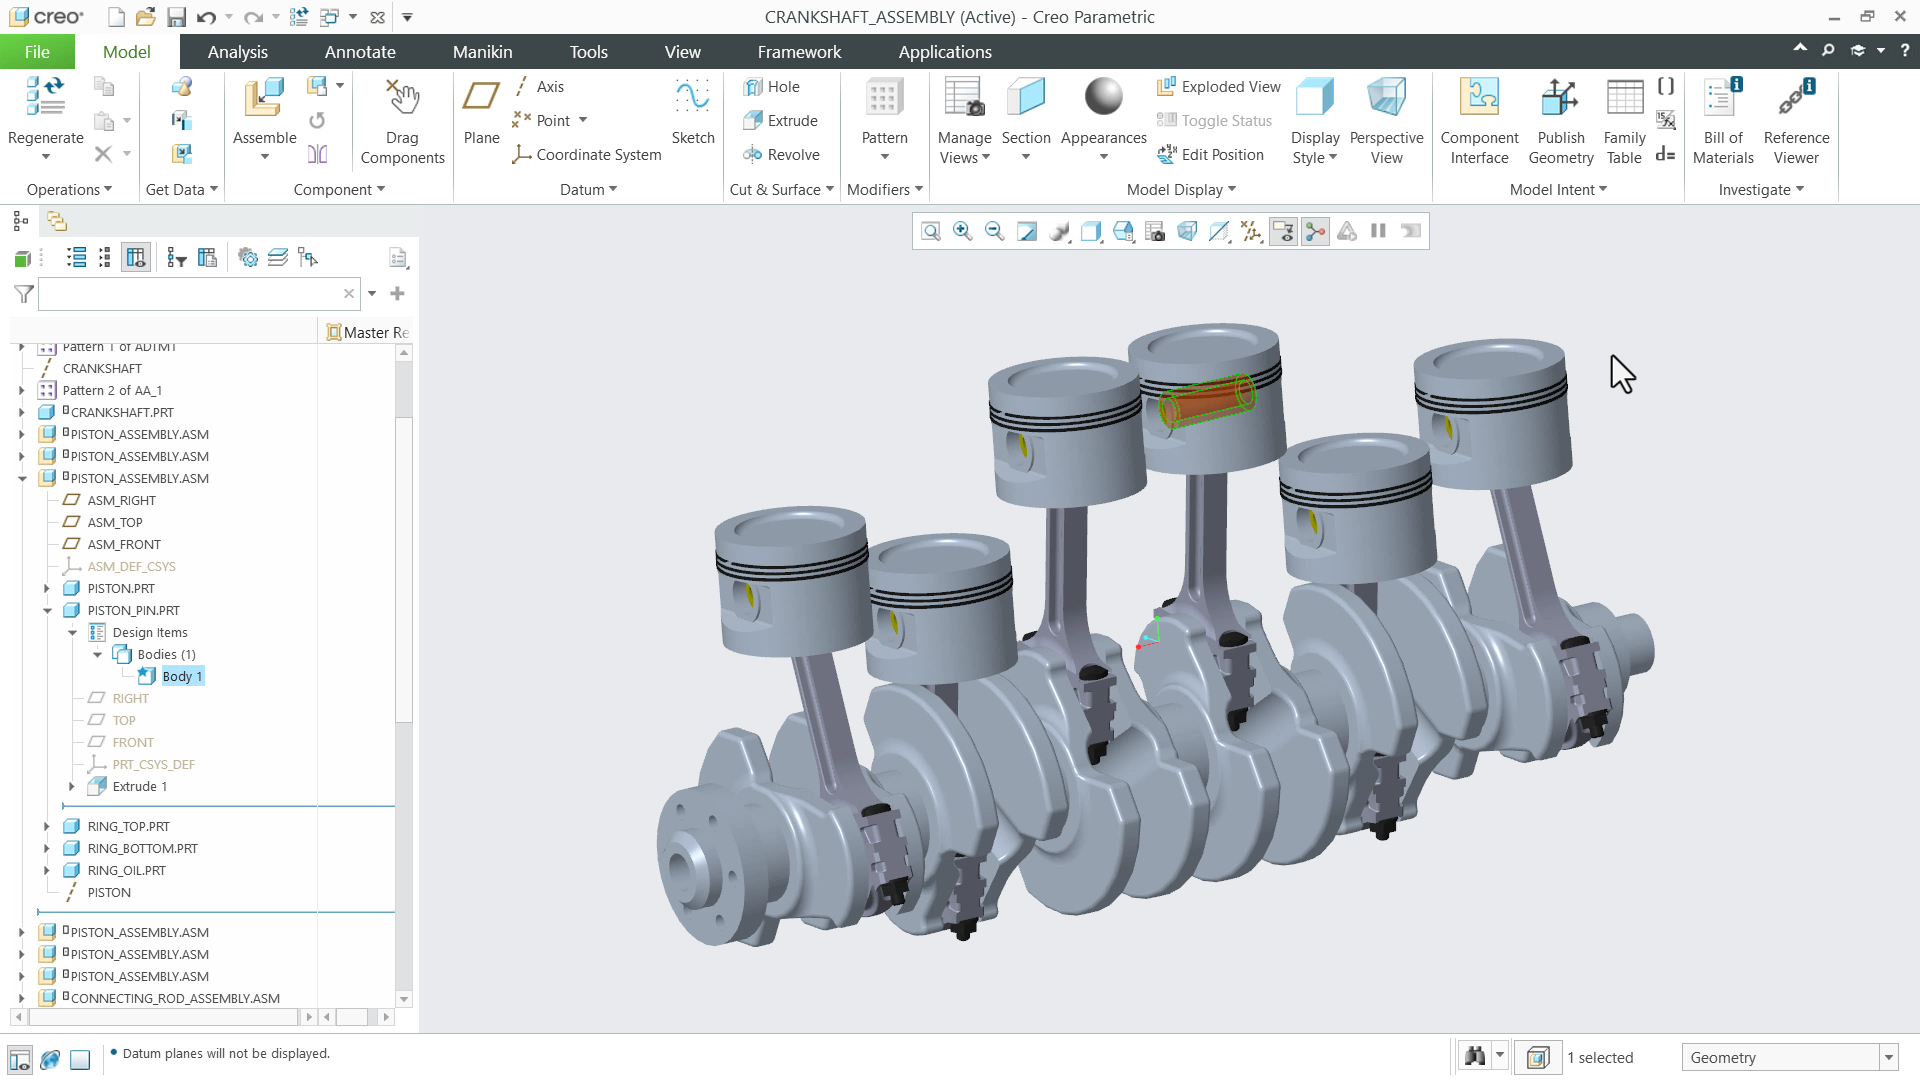Expand the CRANKSHAFT.PRT tree node
Viewport: 1920px width, 1080px height.
tap(21, 413)
